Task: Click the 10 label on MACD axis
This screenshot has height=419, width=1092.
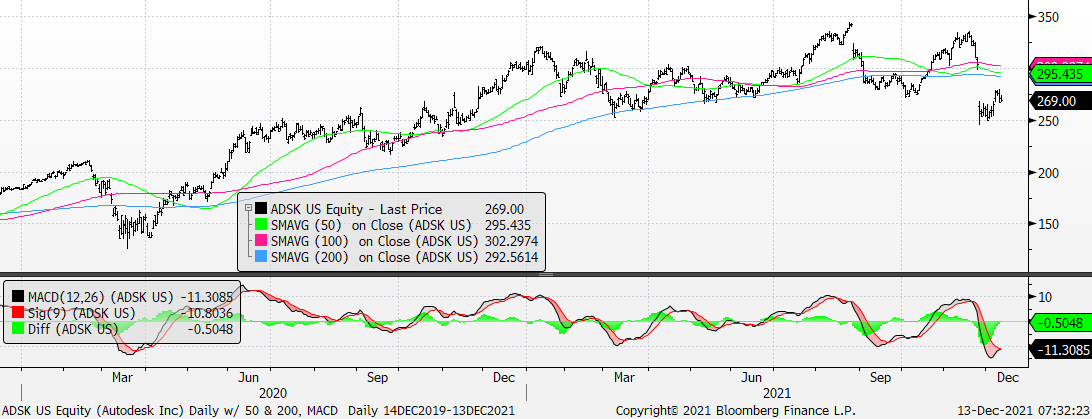Action: tap(1043, 297)
